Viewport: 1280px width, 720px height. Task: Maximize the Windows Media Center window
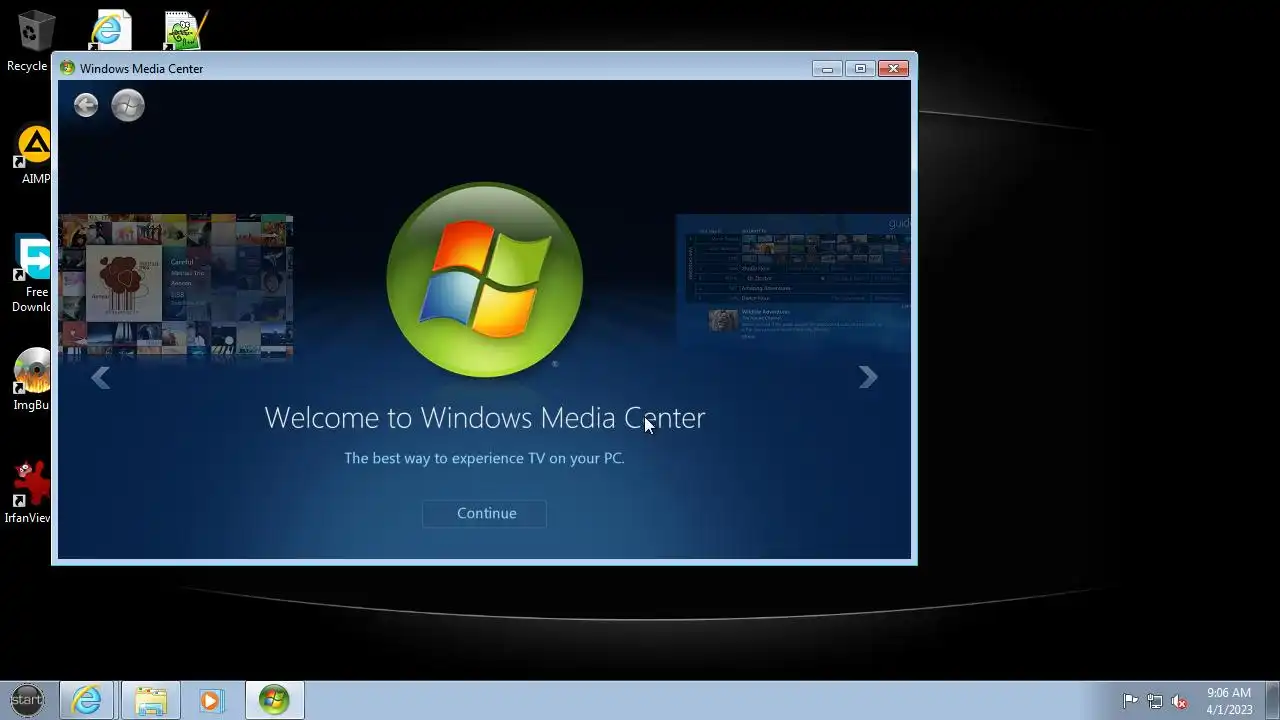point(859,68)
